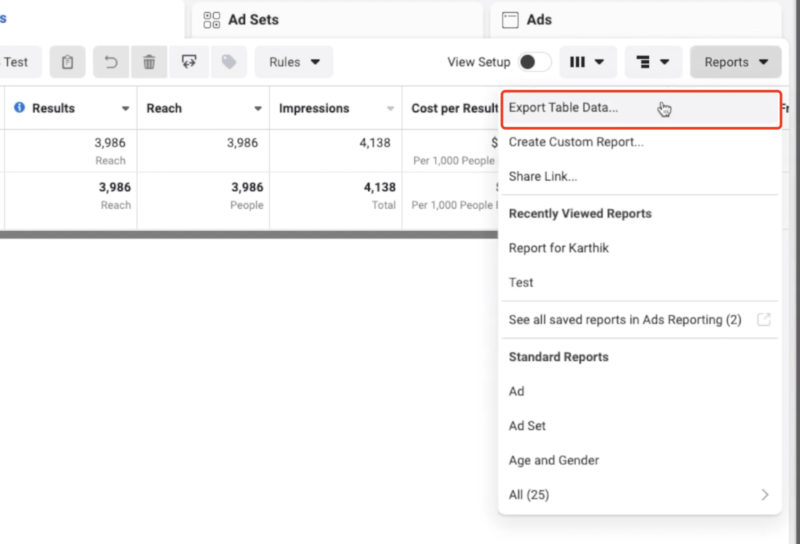Click the preview share icon next to trash

coord(189,62)
